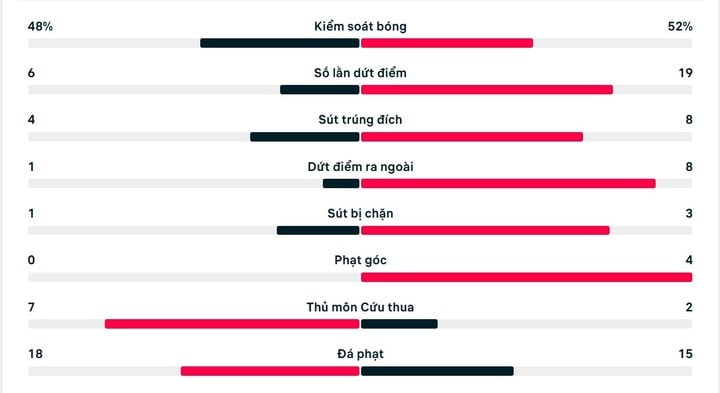Viewport: 720px width, 393px height.
Task: Click red bar for 7 saves
Action: (x=232, y=324)
